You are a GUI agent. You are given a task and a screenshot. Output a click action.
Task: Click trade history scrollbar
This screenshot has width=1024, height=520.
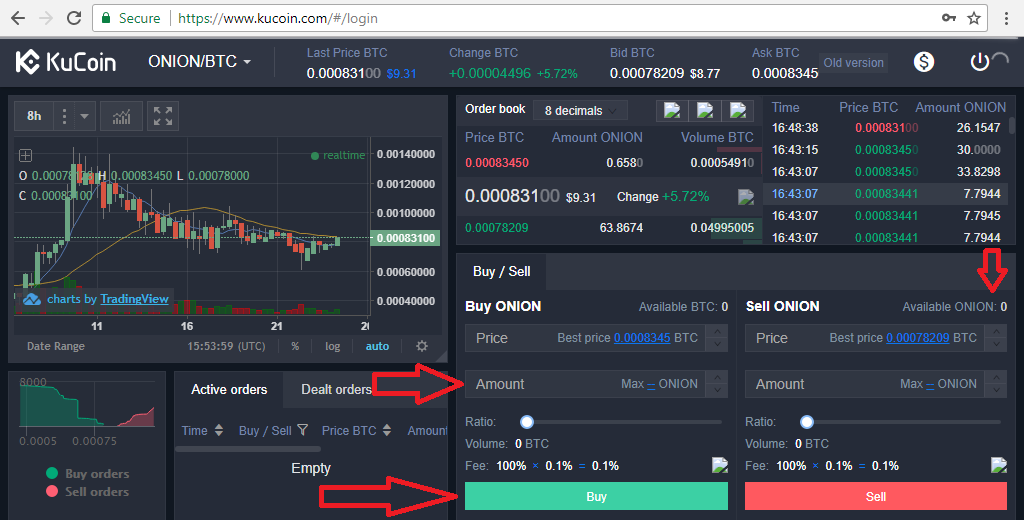(x=1012, y=125)
